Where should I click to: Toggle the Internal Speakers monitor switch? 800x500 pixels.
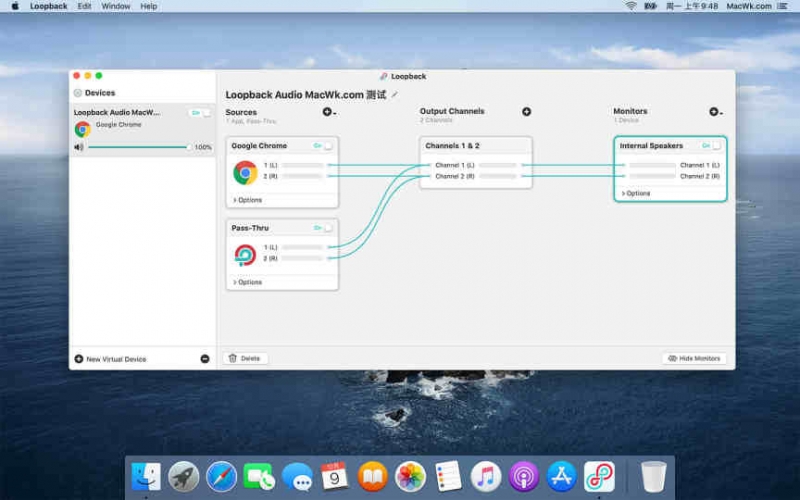(x=711, y=146)
